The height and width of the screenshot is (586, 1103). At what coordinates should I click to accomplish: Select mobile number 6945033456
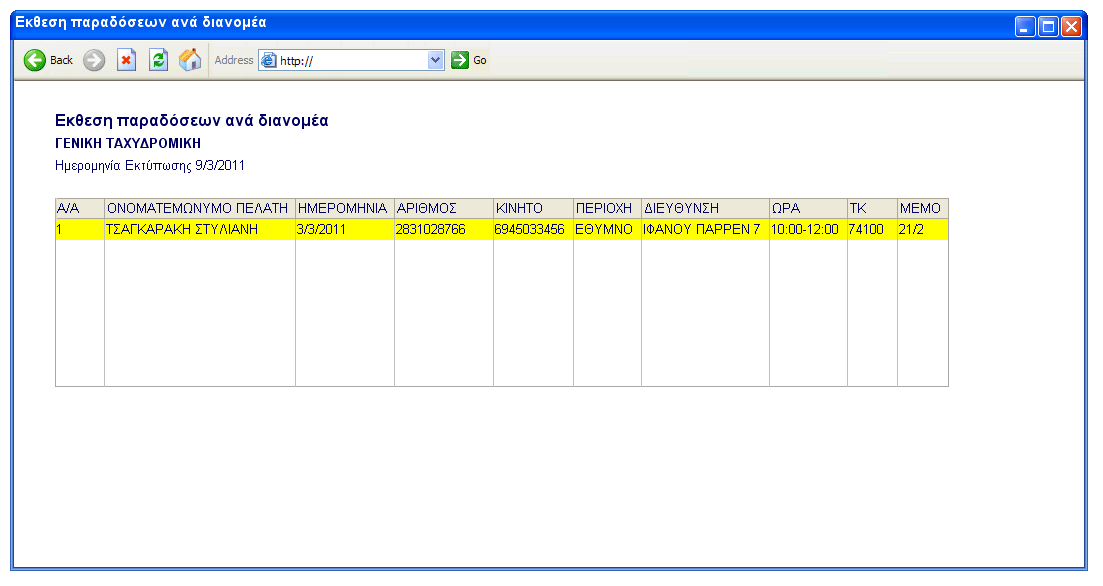point(533,229)
